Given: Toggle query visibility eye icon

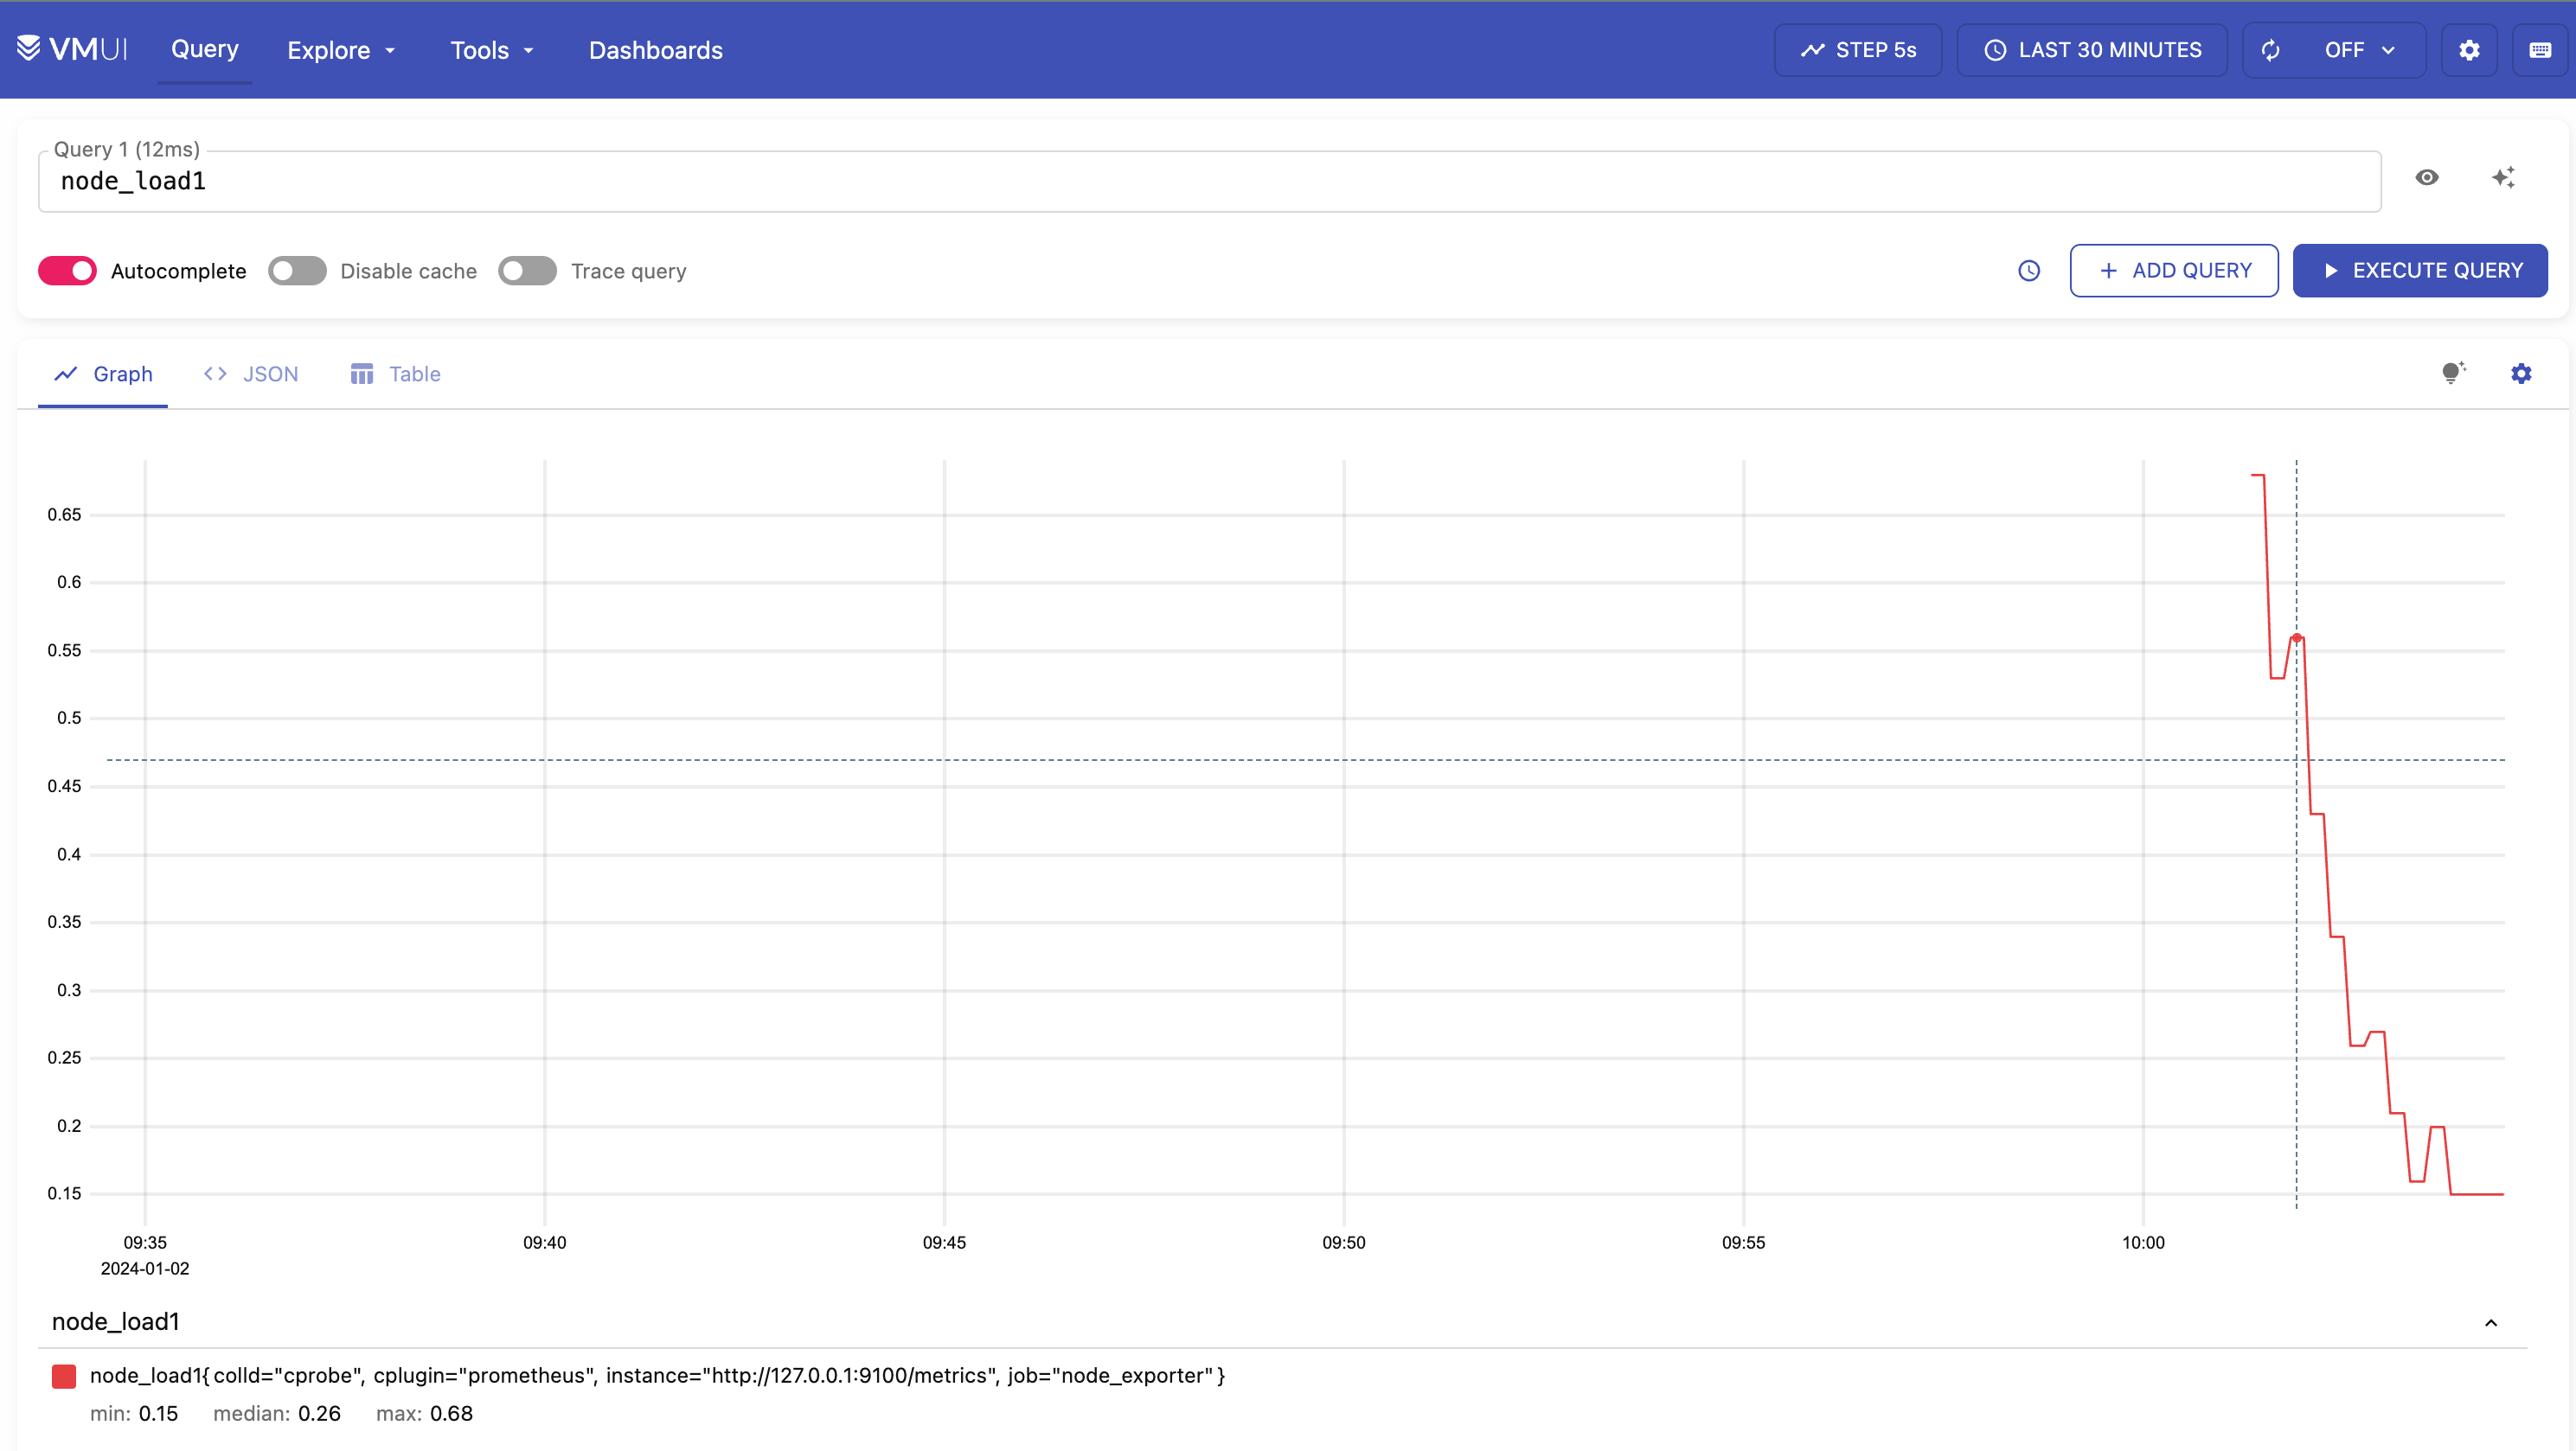Looking at the screenshot, I should pos(2427,178).
